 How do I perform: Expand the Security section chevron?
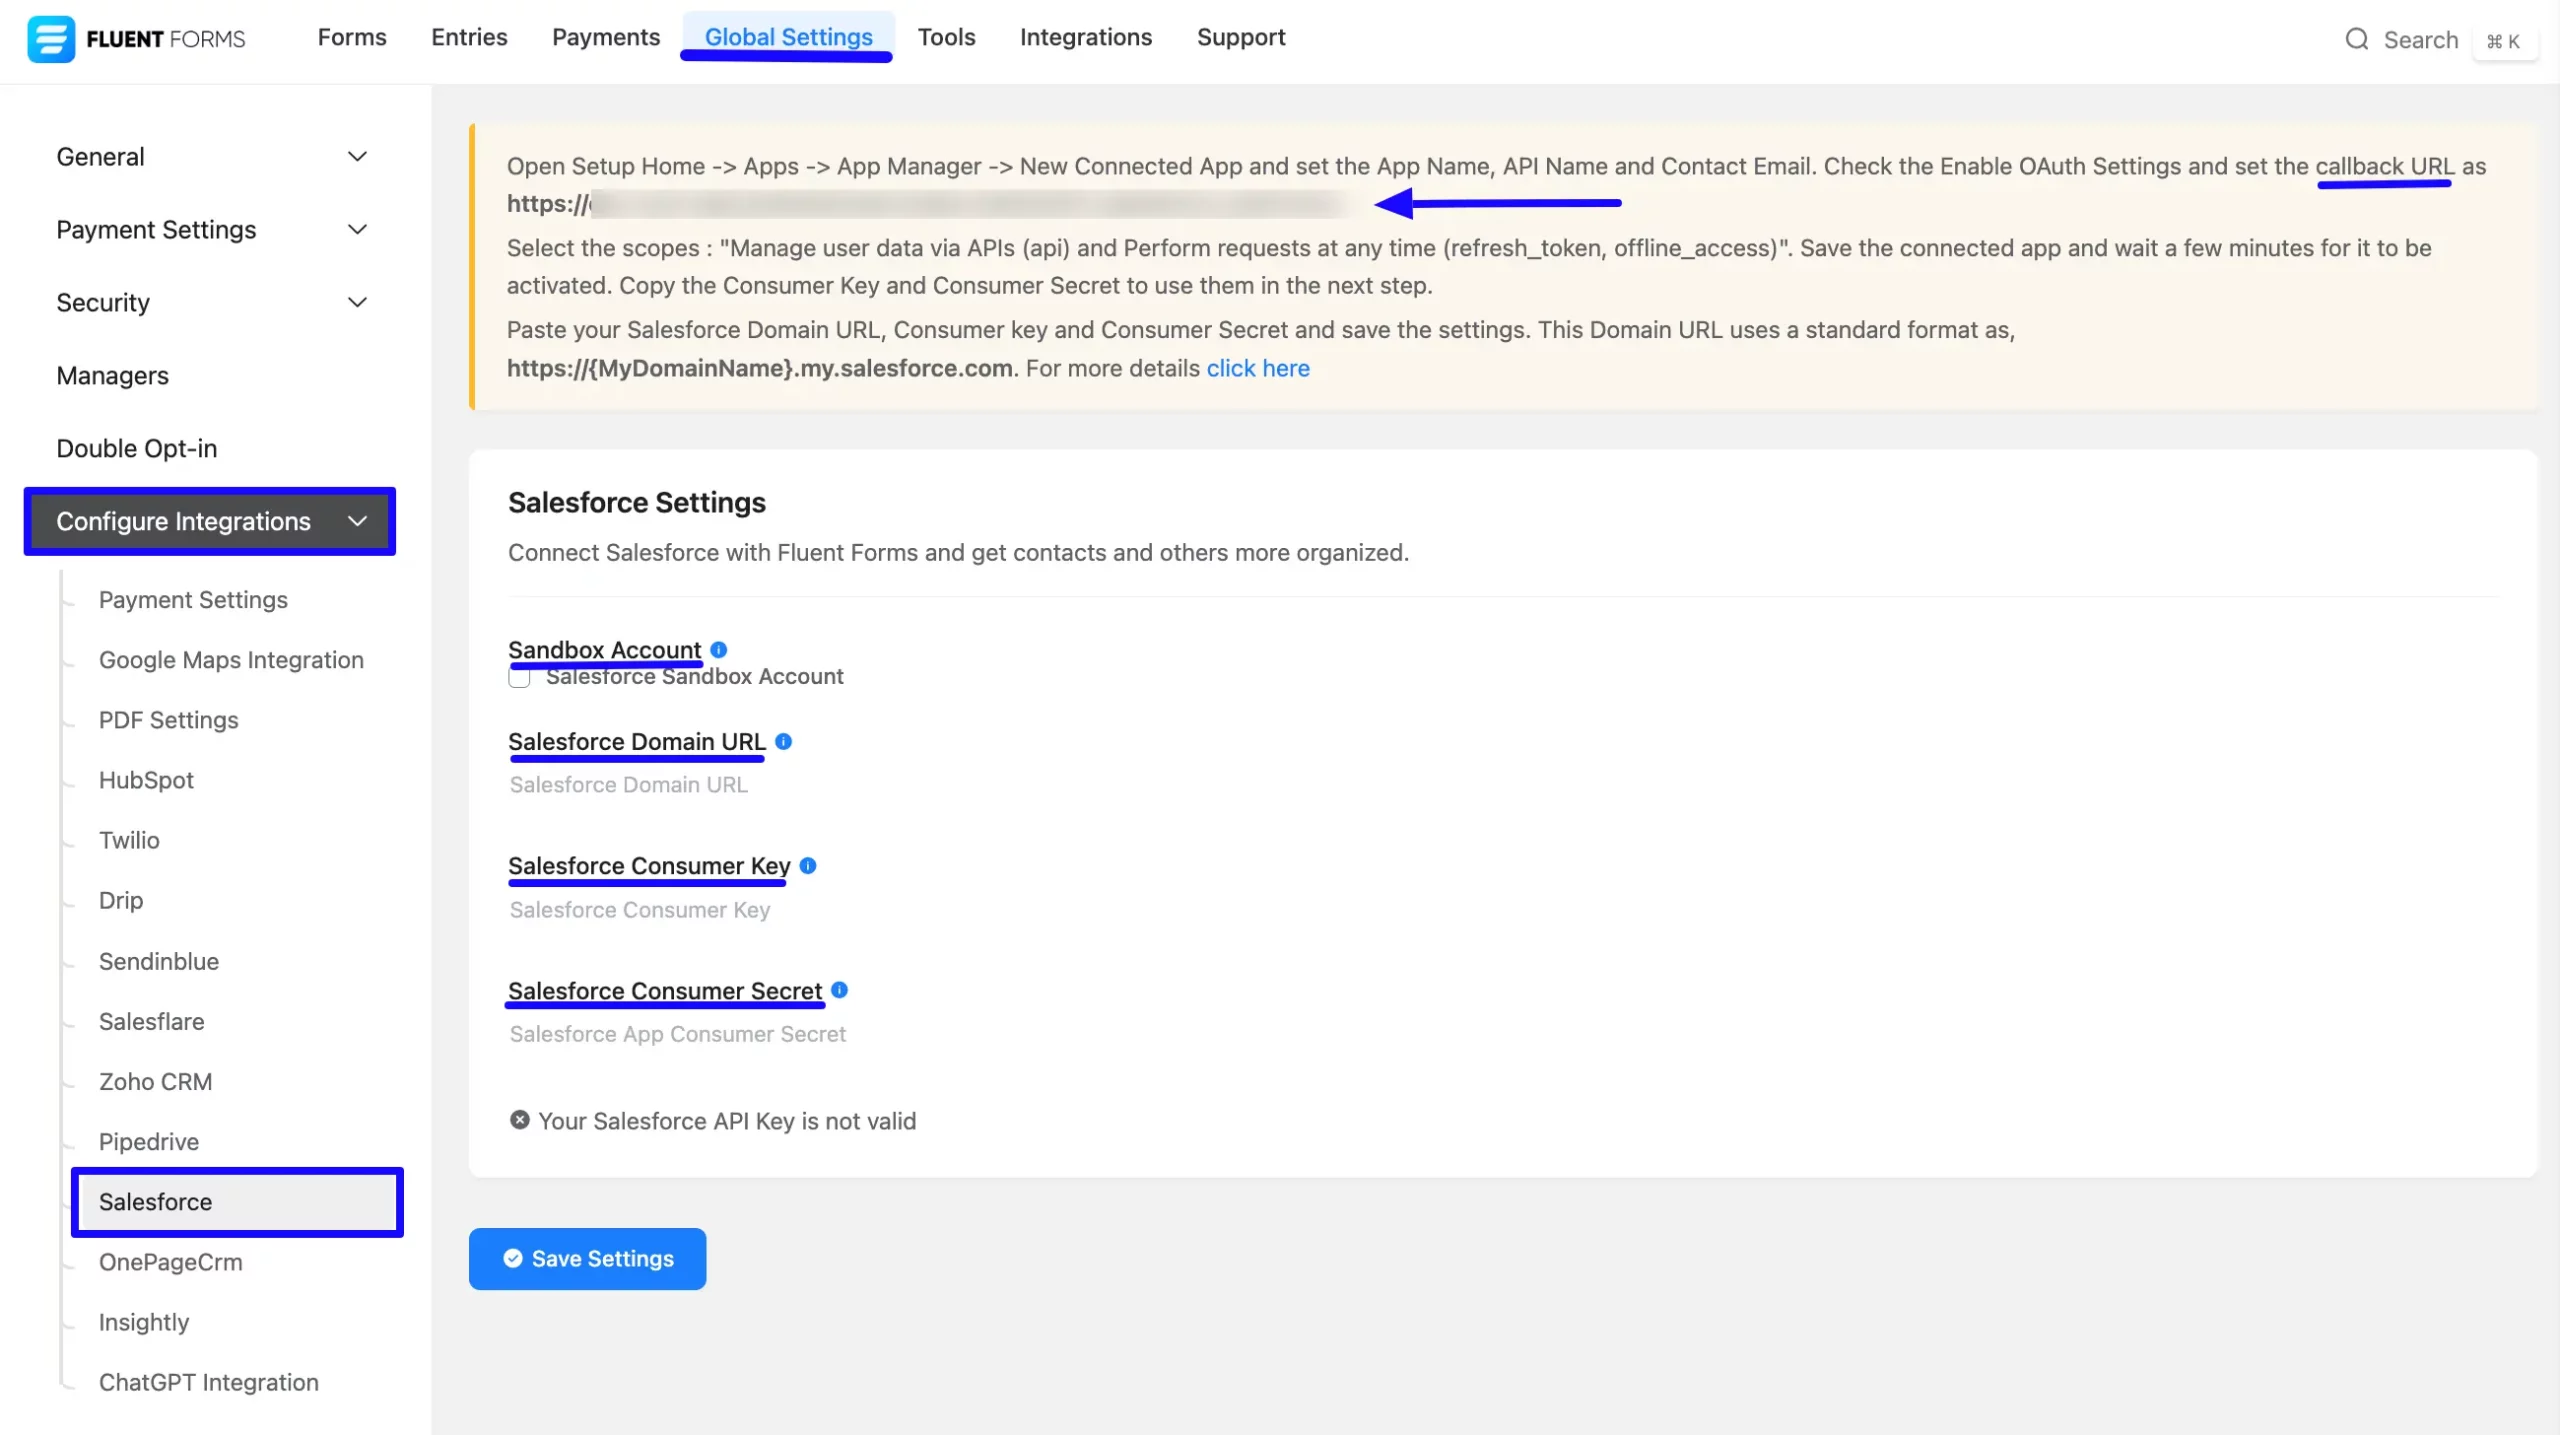click(x=357, y=303)
